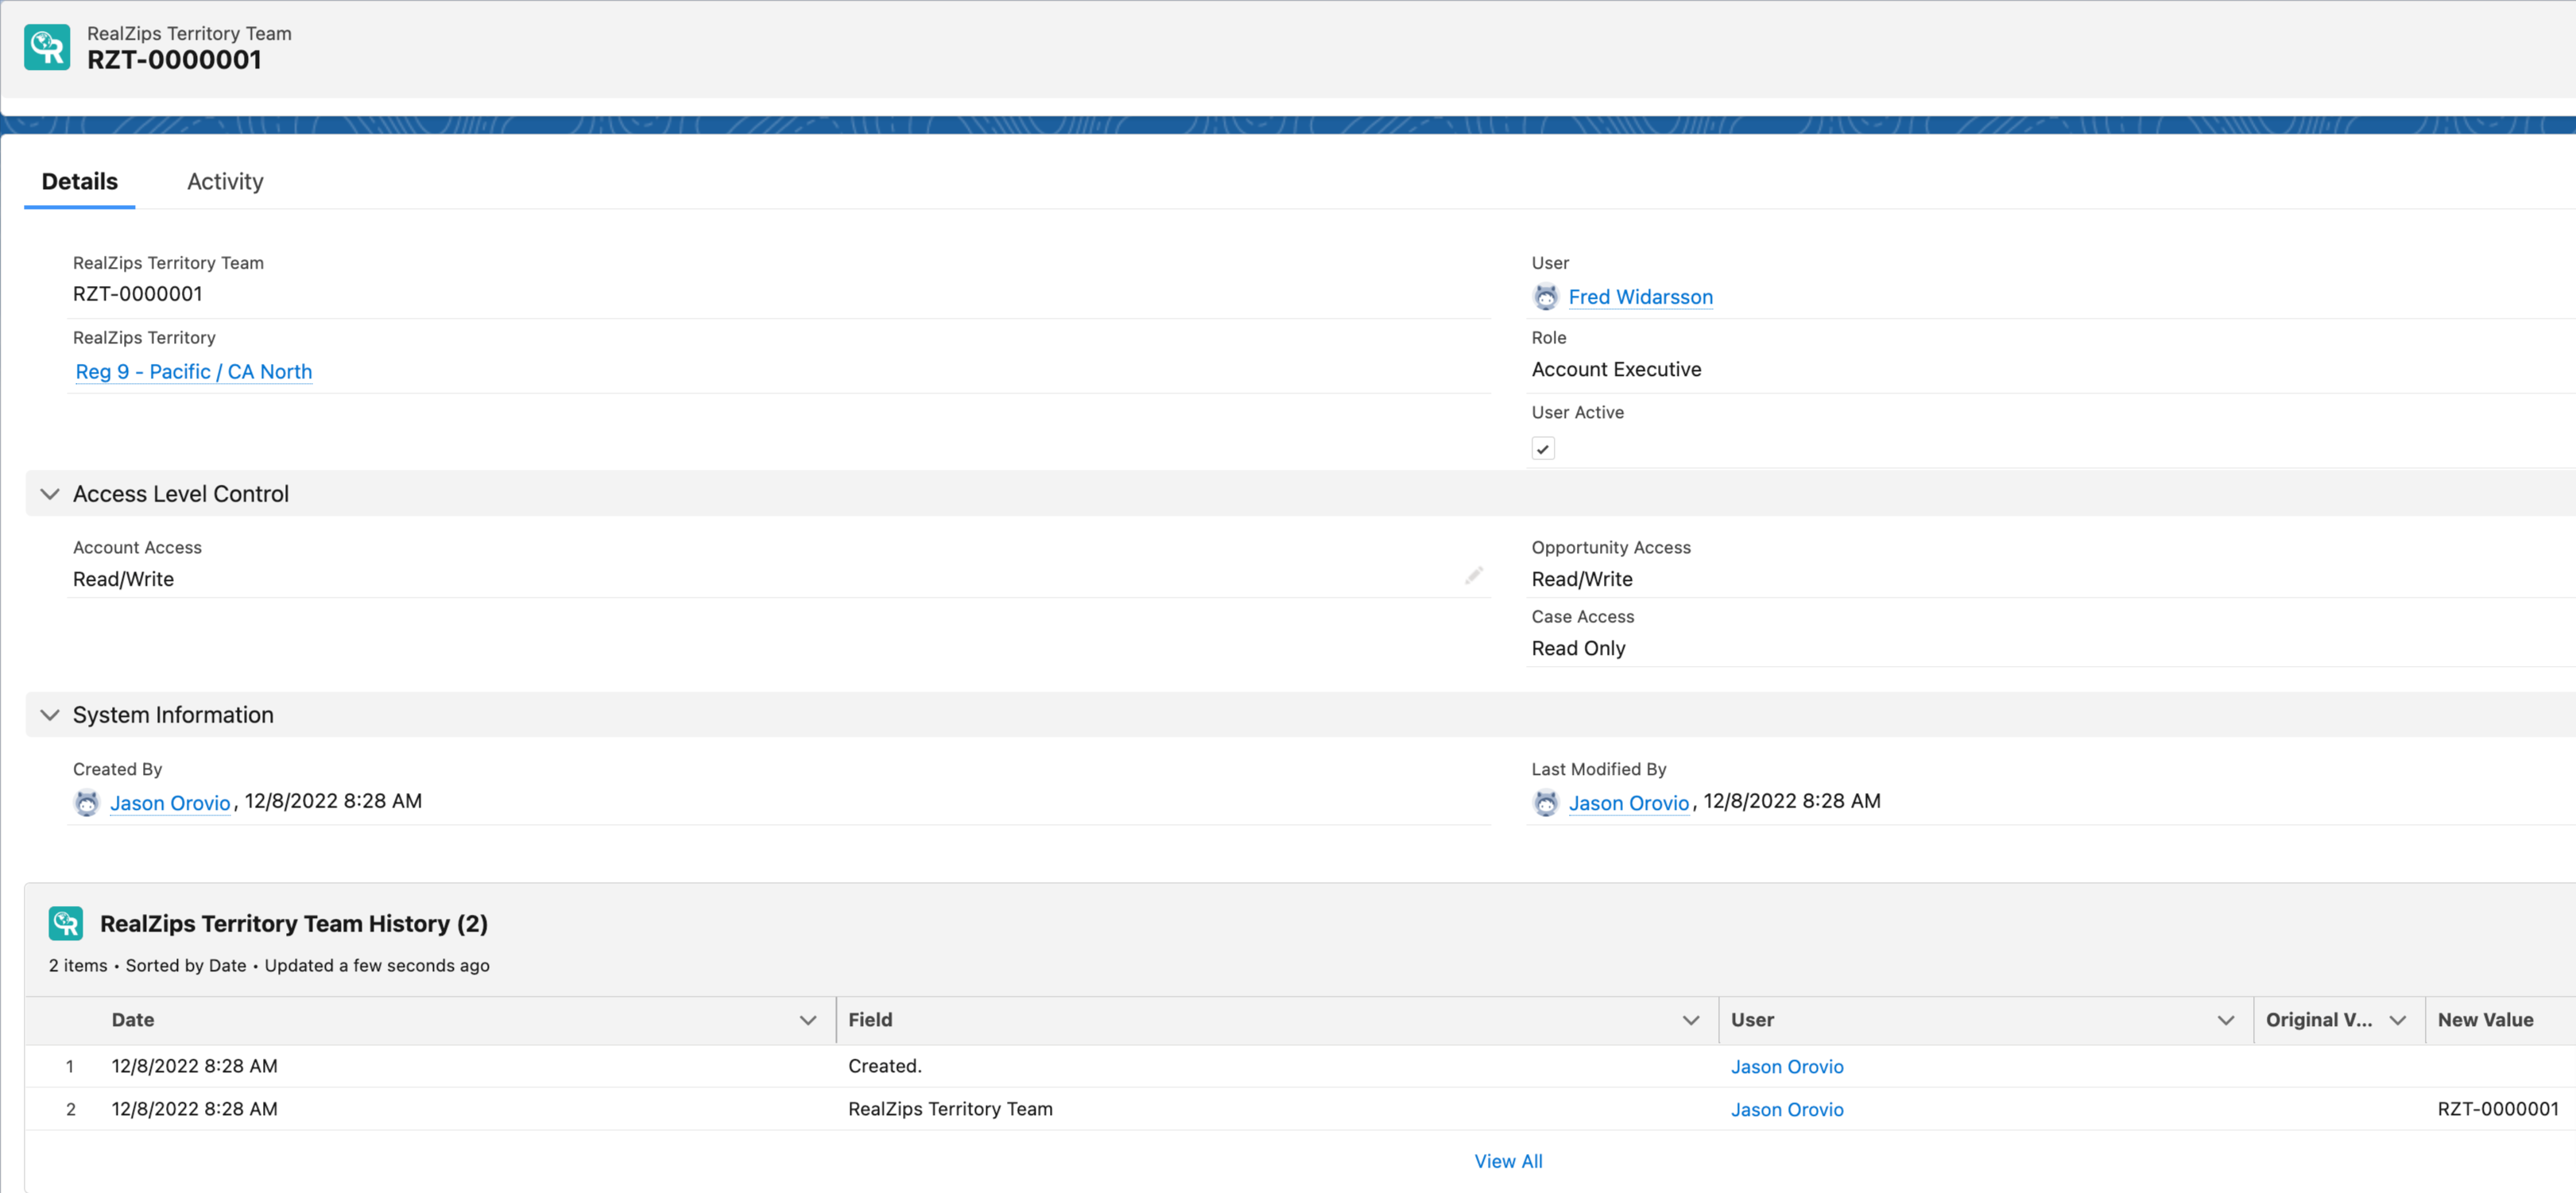Select the Details tab

80,182
